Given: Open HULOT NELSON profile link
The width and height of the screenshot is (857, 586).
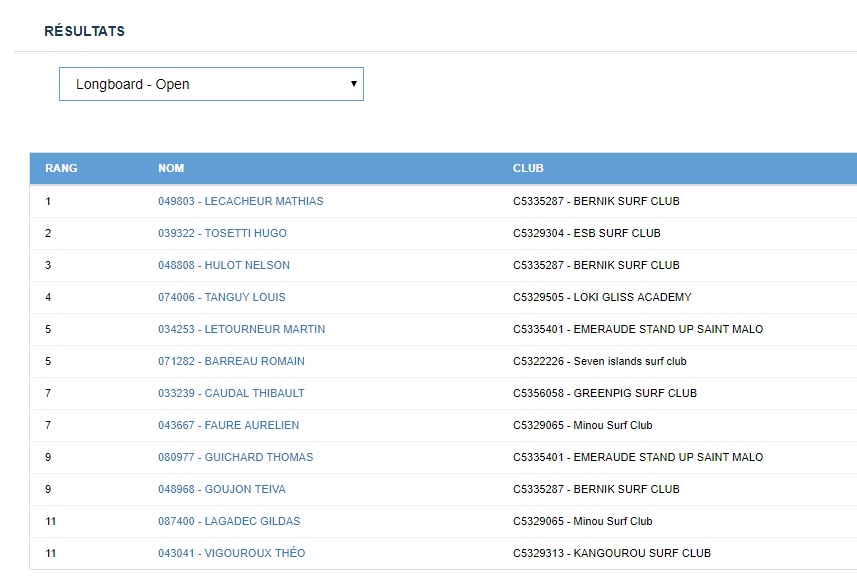Looking at the screenshot, I should tap(224, 265).
